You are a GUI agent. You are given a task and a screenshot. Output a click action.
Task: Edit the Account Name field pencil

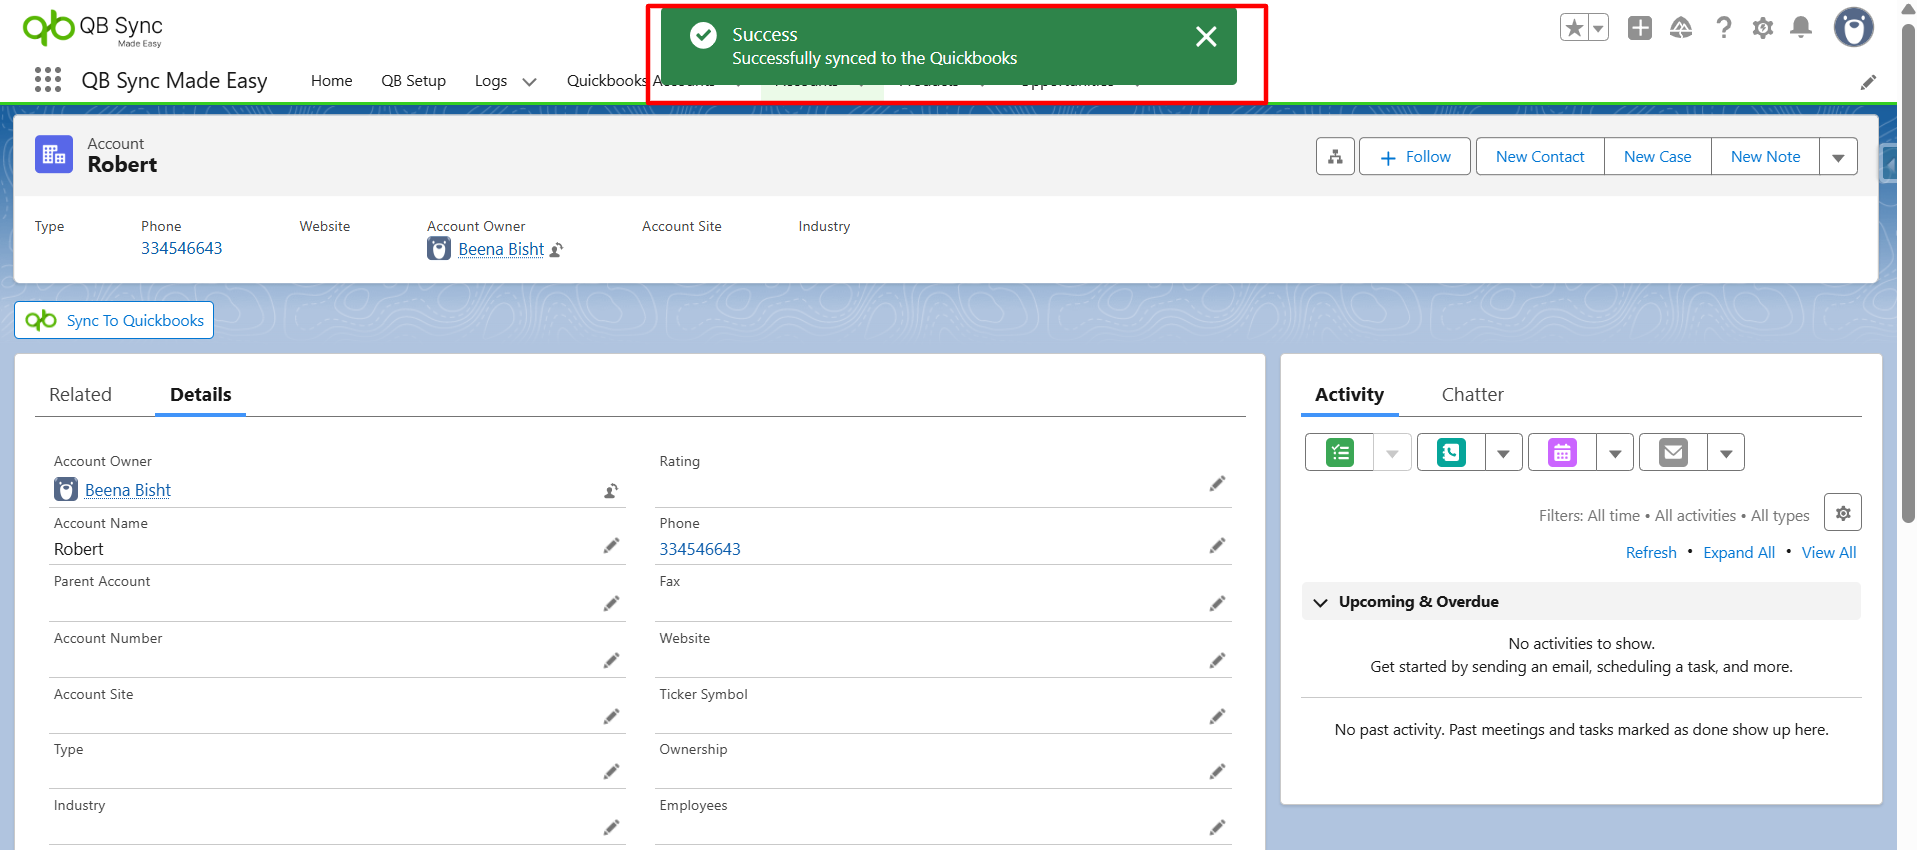[x=611, y=546]
